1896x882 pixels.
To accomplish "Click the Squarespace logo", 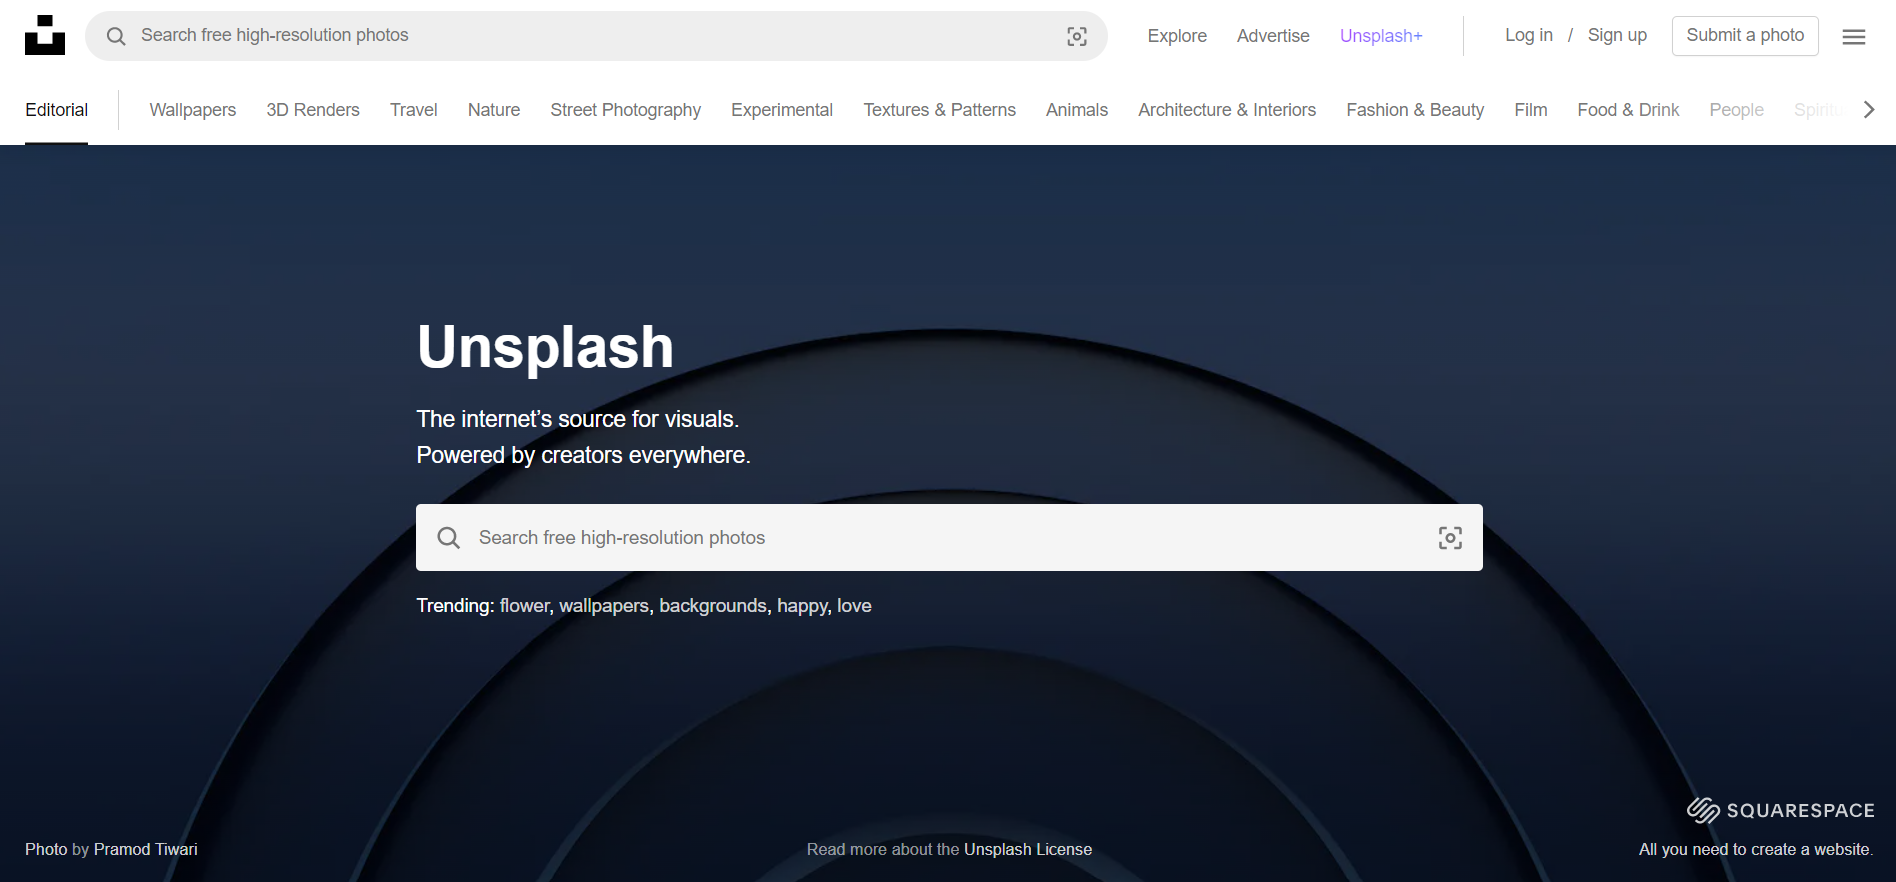I will click(x=1780, y=810).
